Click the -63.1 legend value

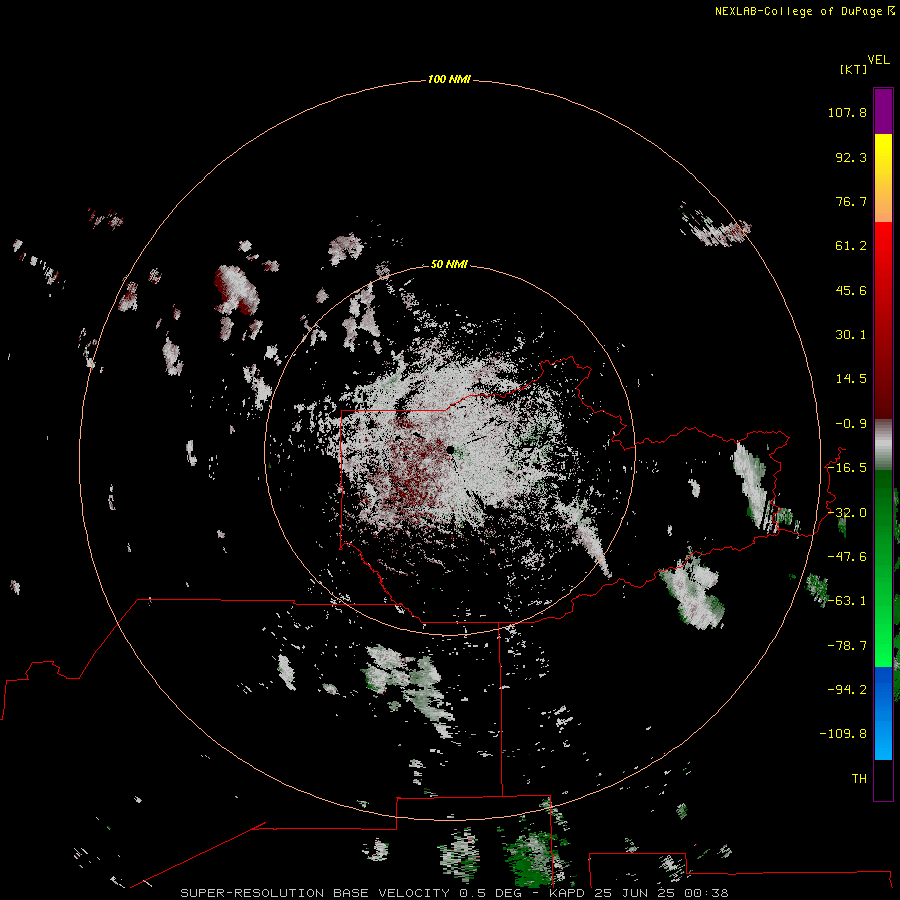[x=847, y=601]
